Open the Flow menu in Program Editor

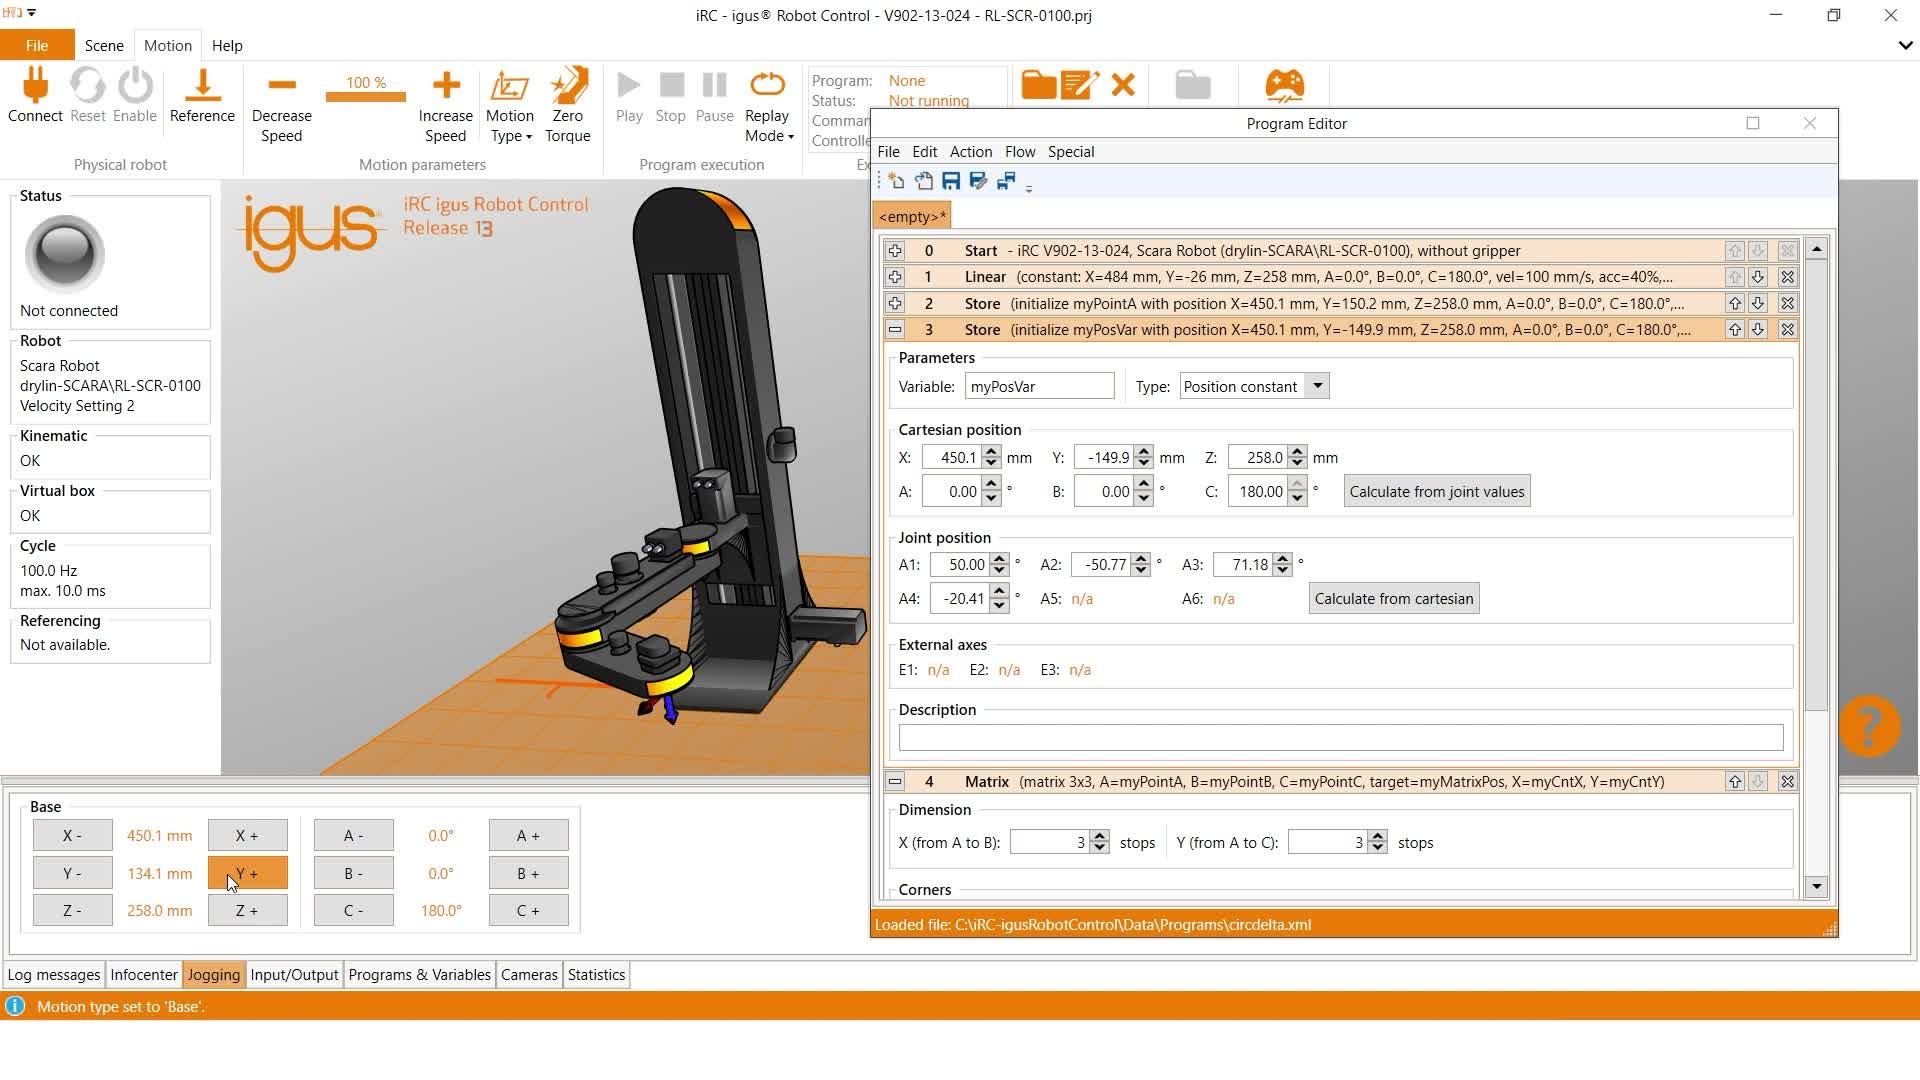(x=1020, y=151)
